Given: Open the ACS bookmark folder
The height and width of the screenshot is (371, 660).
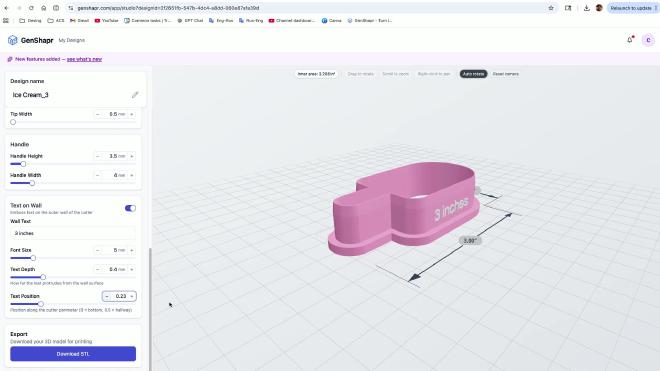Looking at the screenshot, I should (x=56, y=20).
